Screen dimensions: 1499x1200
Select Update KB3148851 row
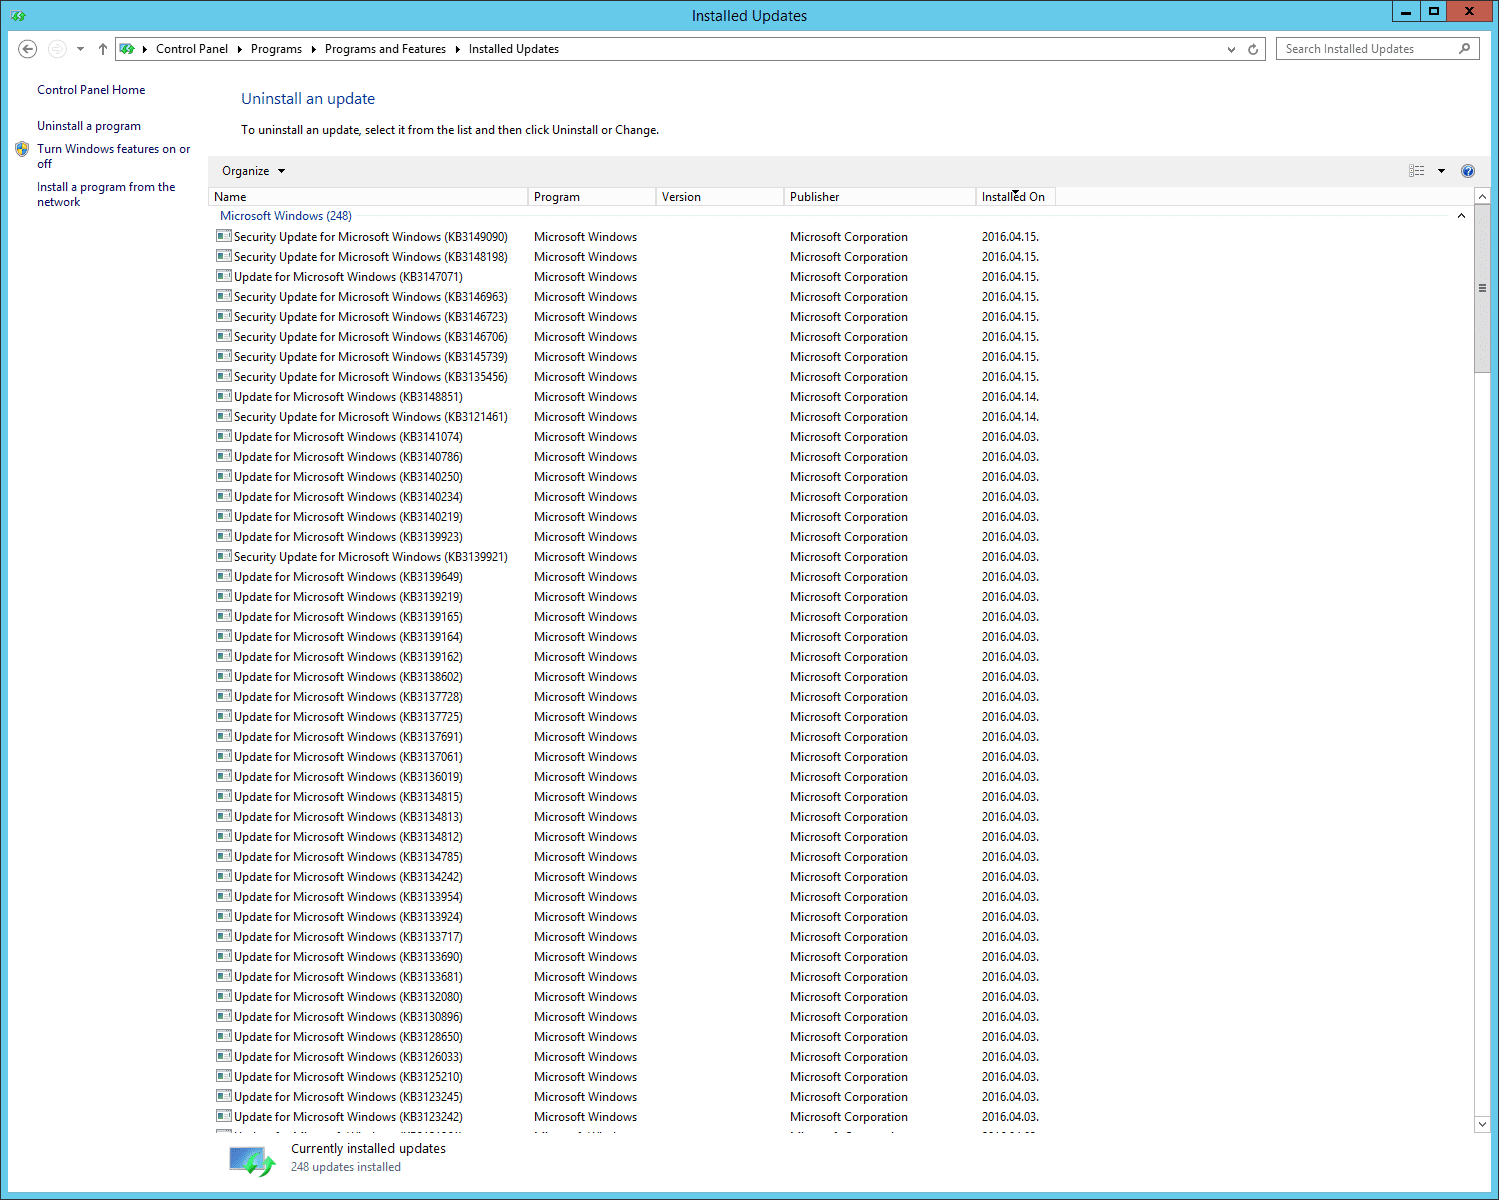[630, 397]
